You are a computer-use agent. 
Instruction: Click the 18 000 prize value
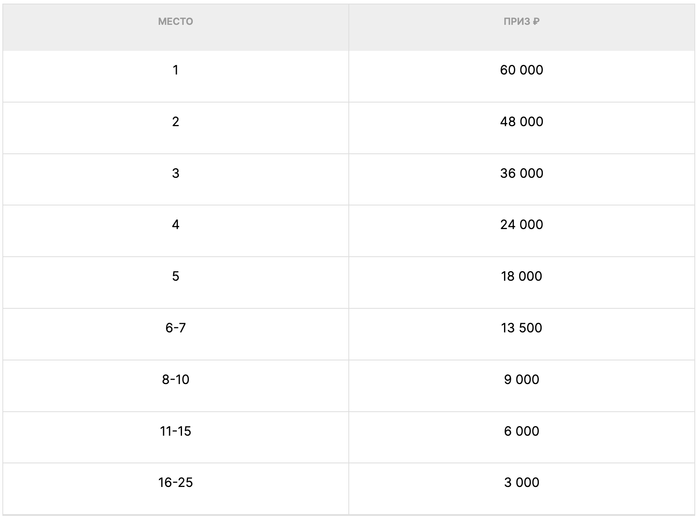[x=521, y=276]
